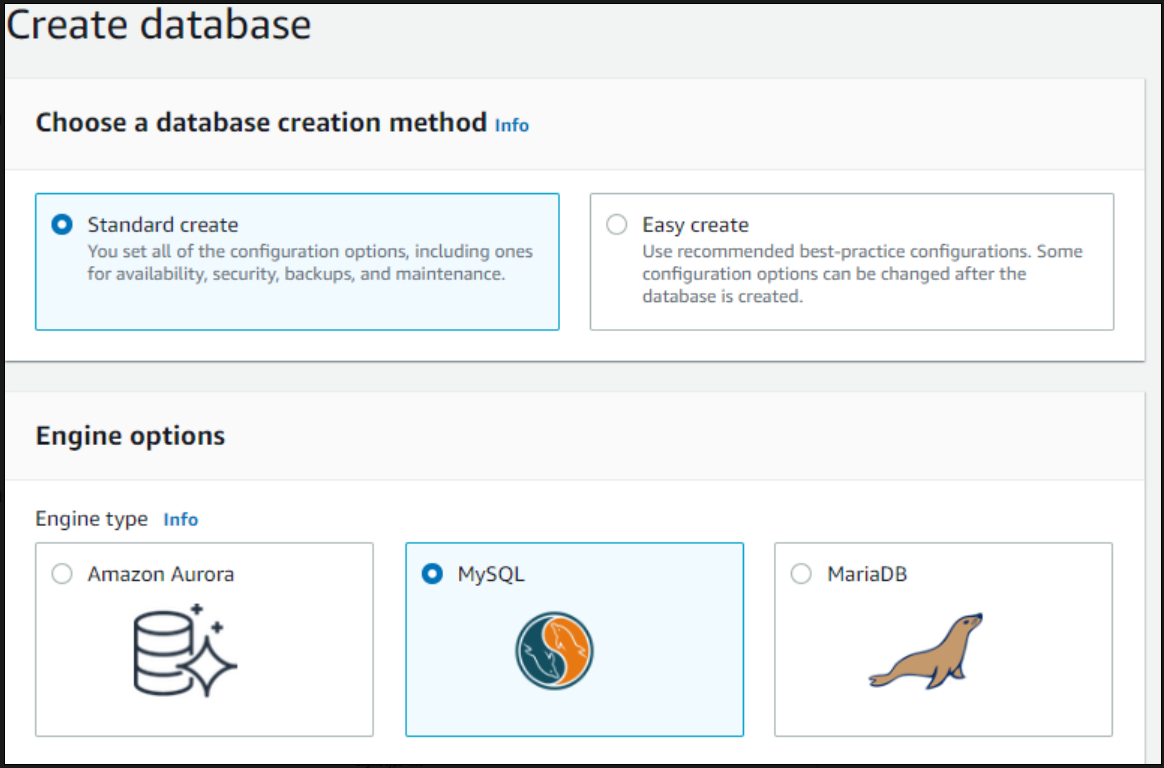1164x768 pixels.
Task: Click the Amazon Aurora engine card
Action: (x=204, y=640)
